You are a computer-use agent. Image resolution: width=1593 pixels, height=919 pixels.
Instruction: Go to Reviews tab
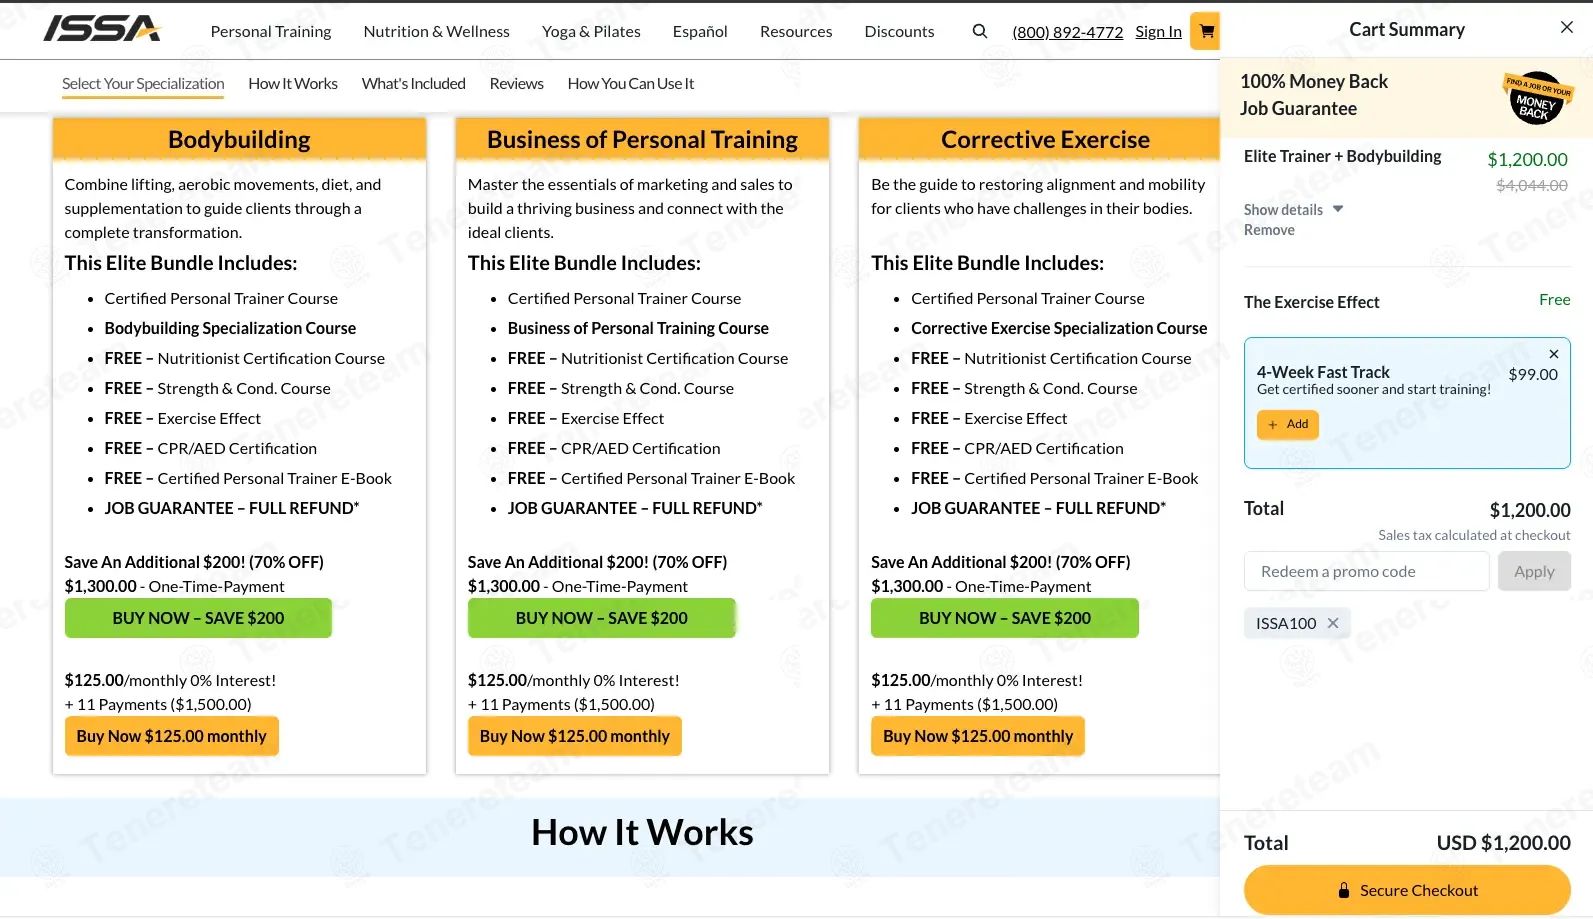pyautogui.click(x=516, y=84)
